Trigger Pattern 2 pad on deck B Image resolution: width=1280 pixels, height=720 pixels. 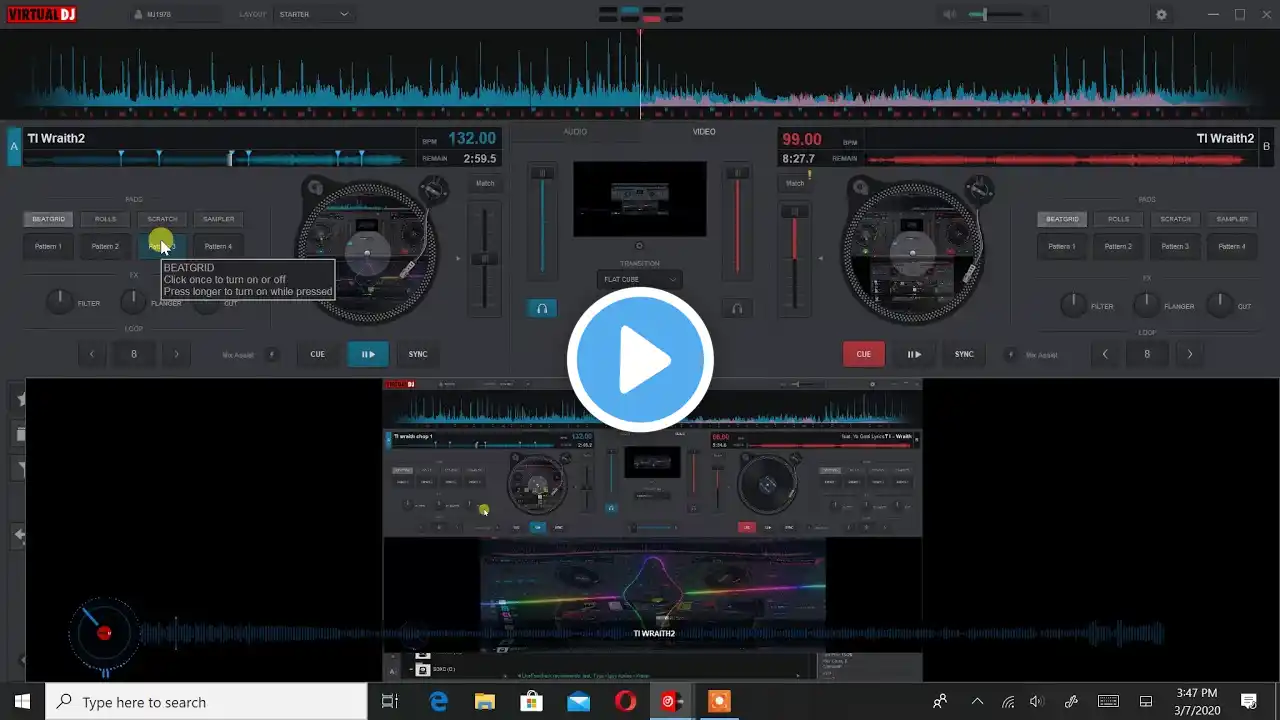(1119, 246)
